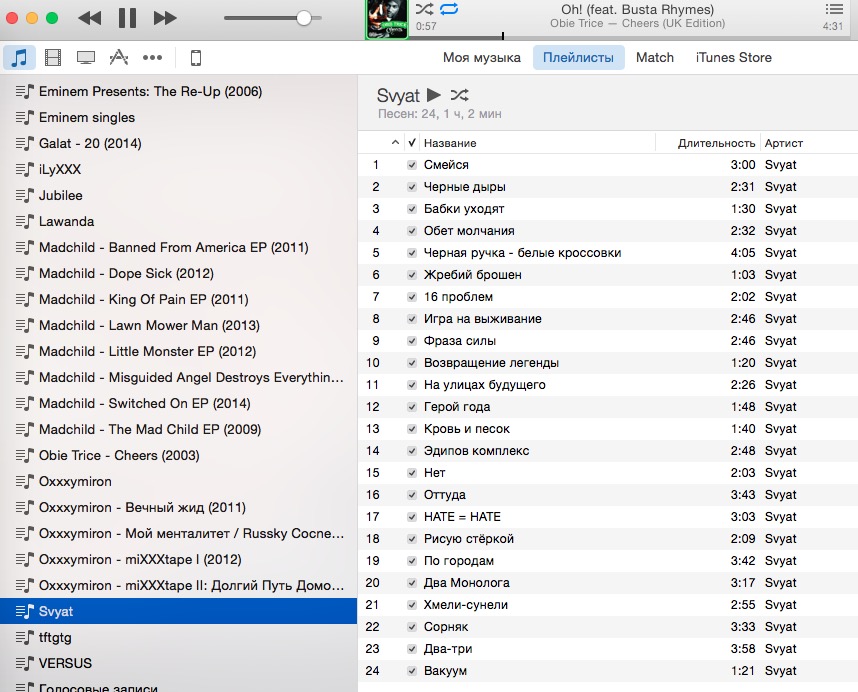Switch to Music library icon

pyautogui.click(x=19, y=57)
